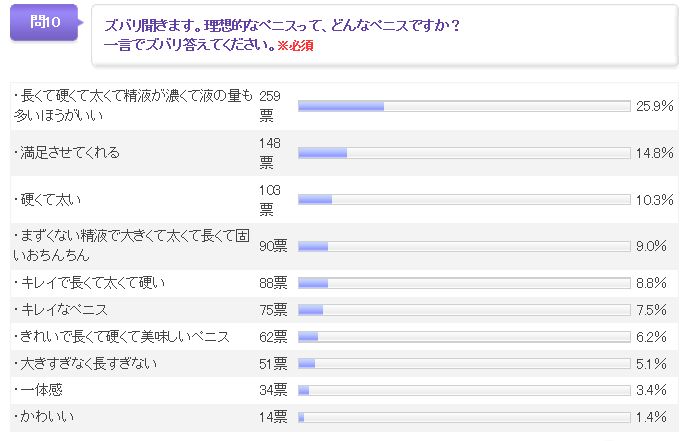Click the 10.3% result progress bar

pos(464,199)
